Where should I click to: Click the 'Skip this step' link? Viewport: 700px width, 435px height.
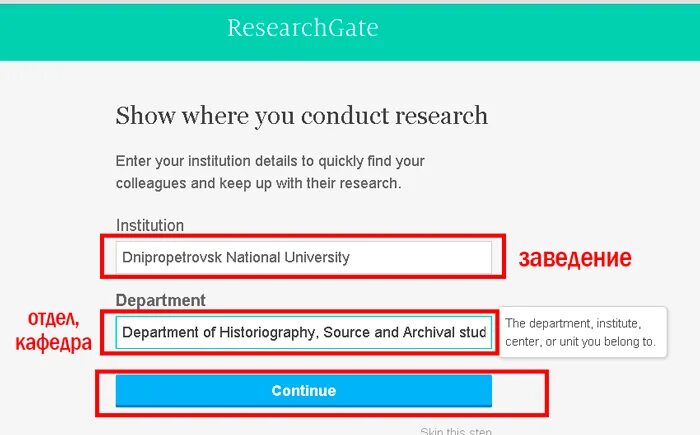(456, 430)
